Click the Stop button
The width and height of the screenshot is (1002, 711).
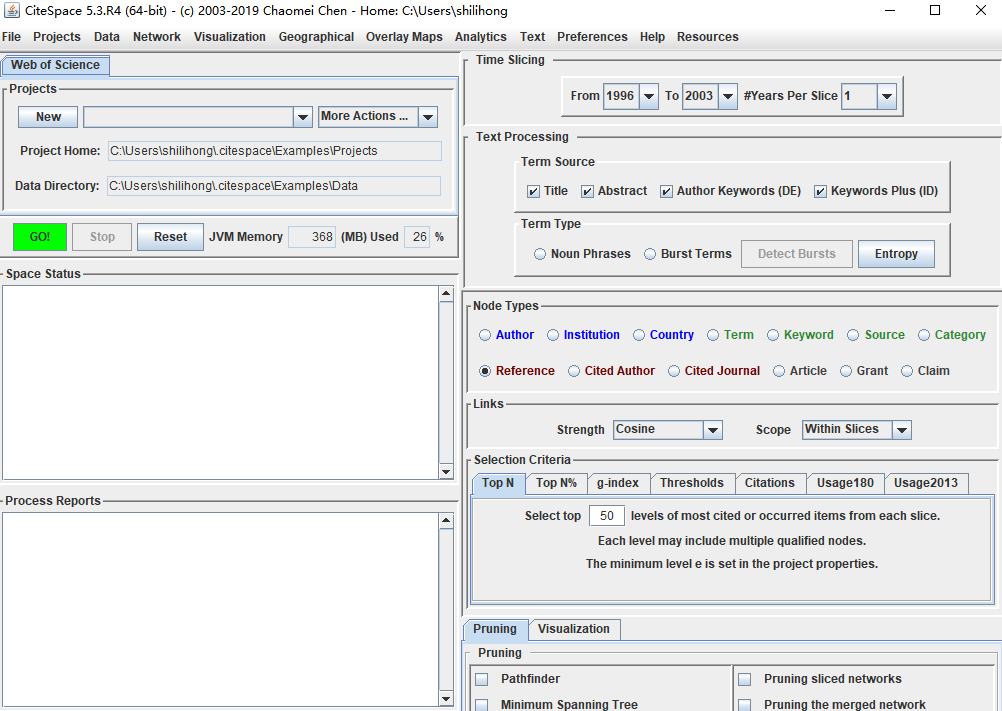coord(102,237)
